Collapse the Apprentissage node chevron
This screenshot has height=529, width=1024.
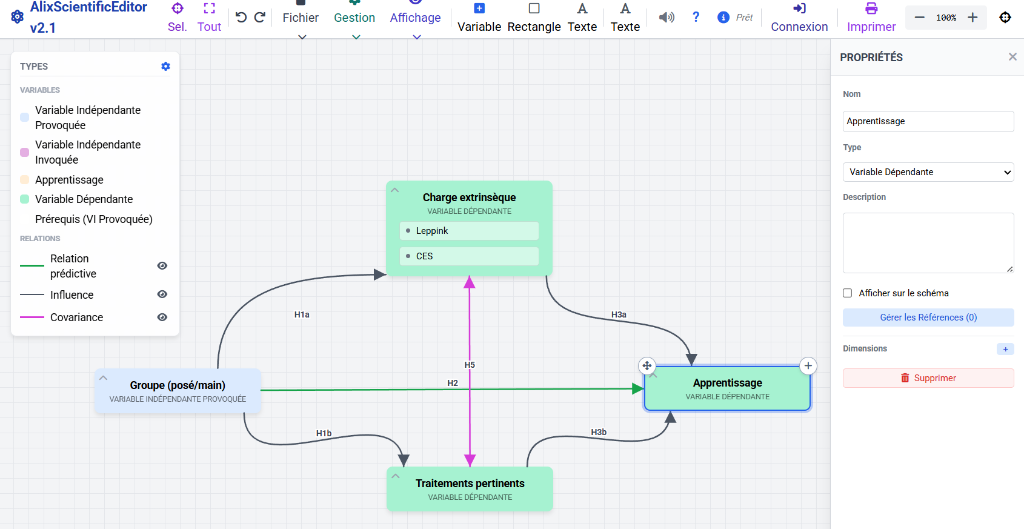pos(652,375)
